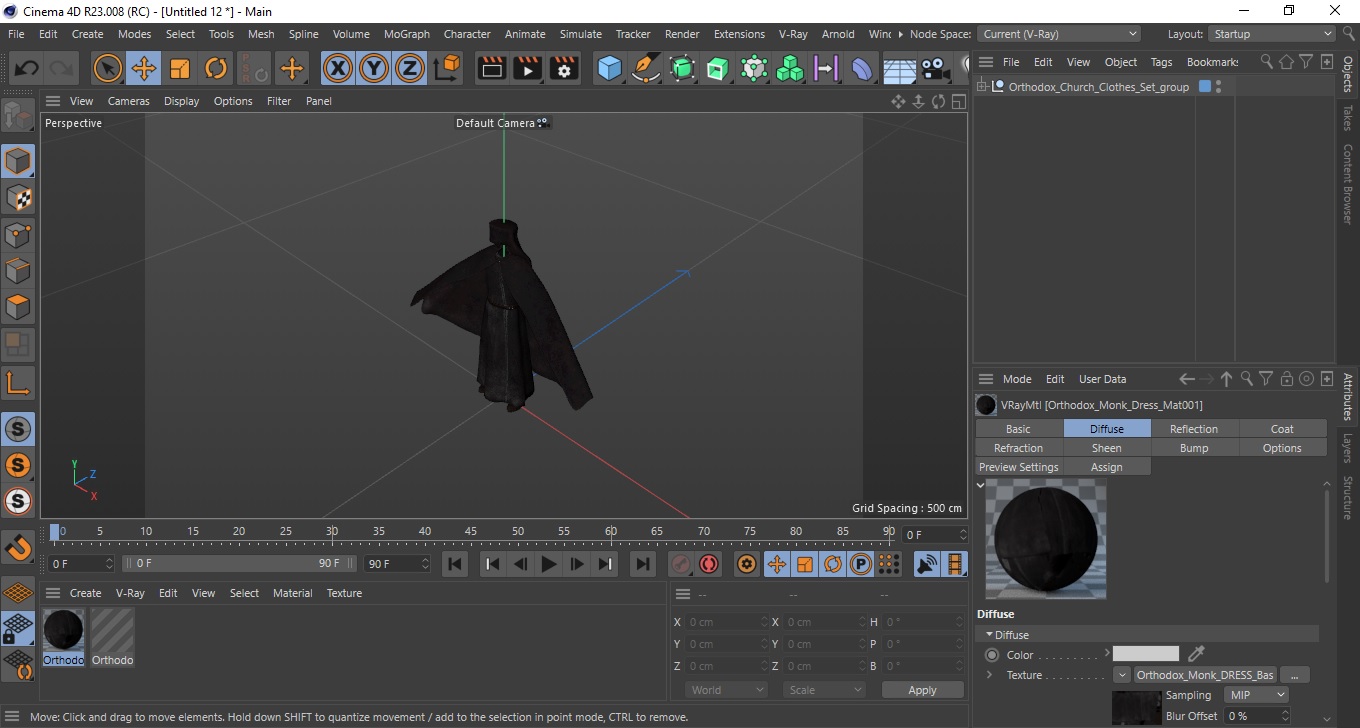
Task: Select first Orthodo material thumbnail
Action: coord(63,637)
